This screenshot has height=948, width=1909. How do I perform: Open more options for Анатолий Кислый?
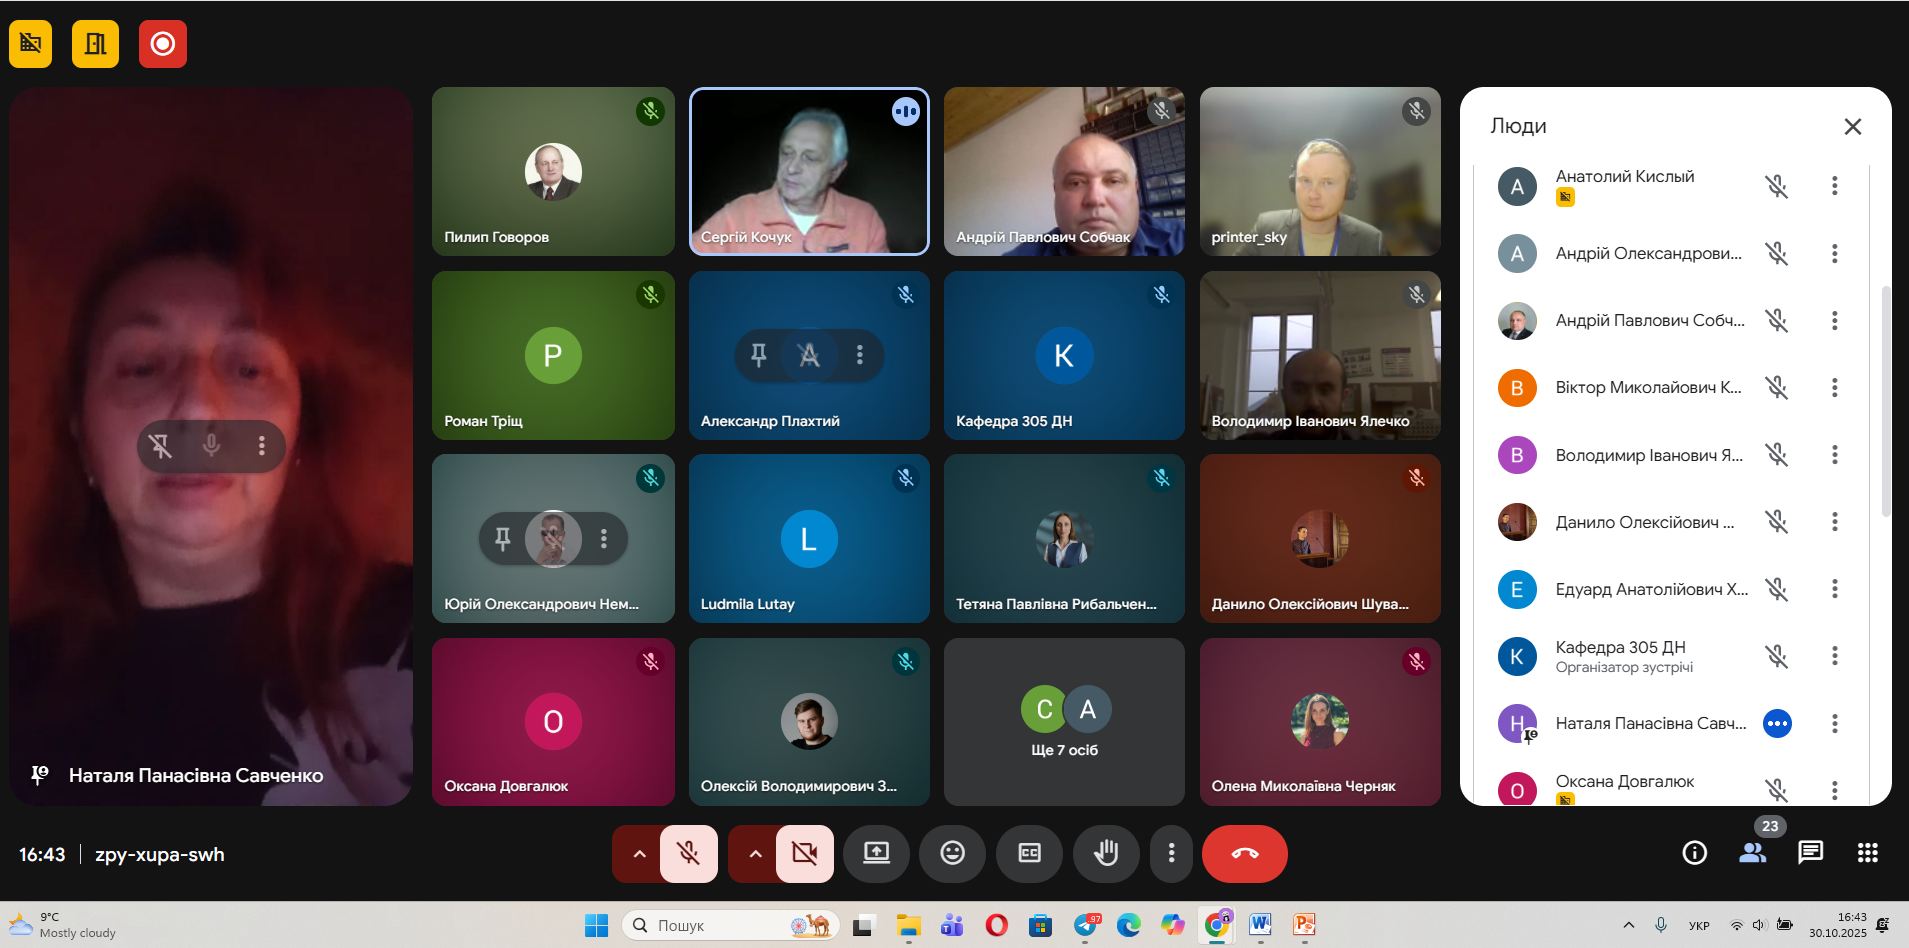pos(1834,186)
